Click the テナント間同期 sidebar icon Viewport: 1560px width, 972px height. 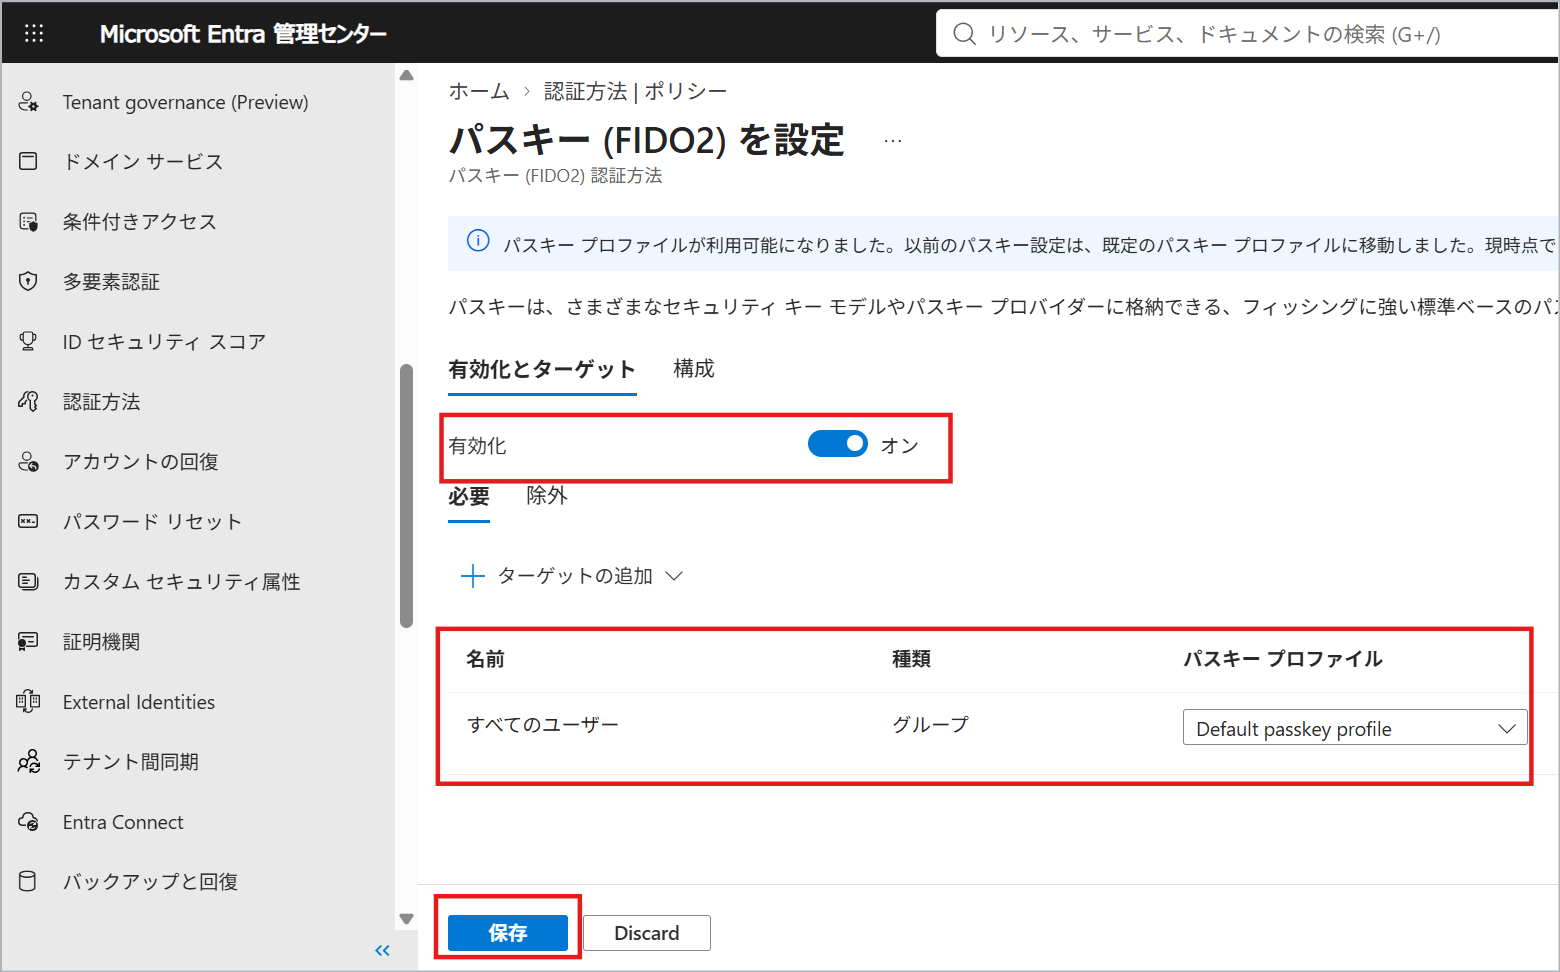click(x=28, y=761)
